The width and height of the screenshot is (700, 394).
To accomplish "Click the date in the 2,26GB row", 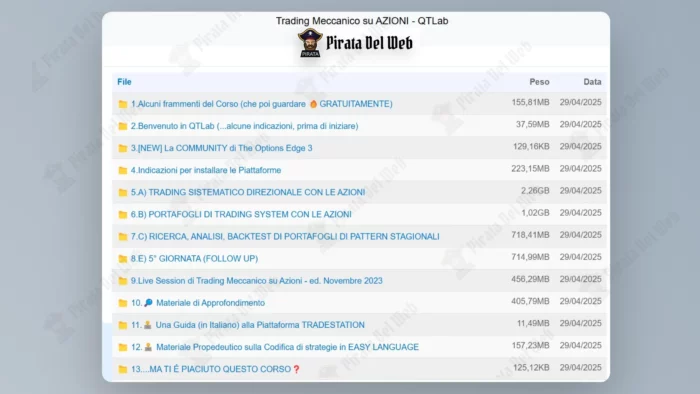I will 581,191.
